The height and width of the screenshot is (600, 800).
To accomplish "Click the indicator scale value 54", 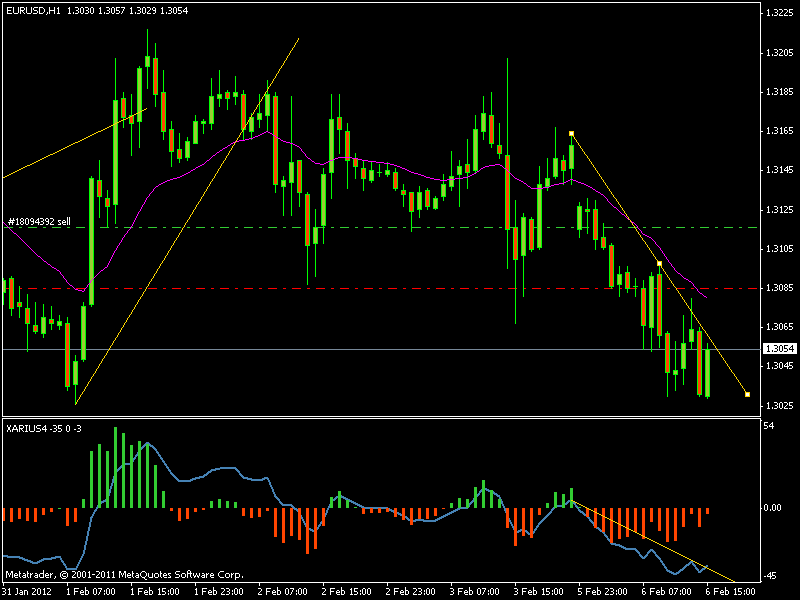I will (769, 426).
